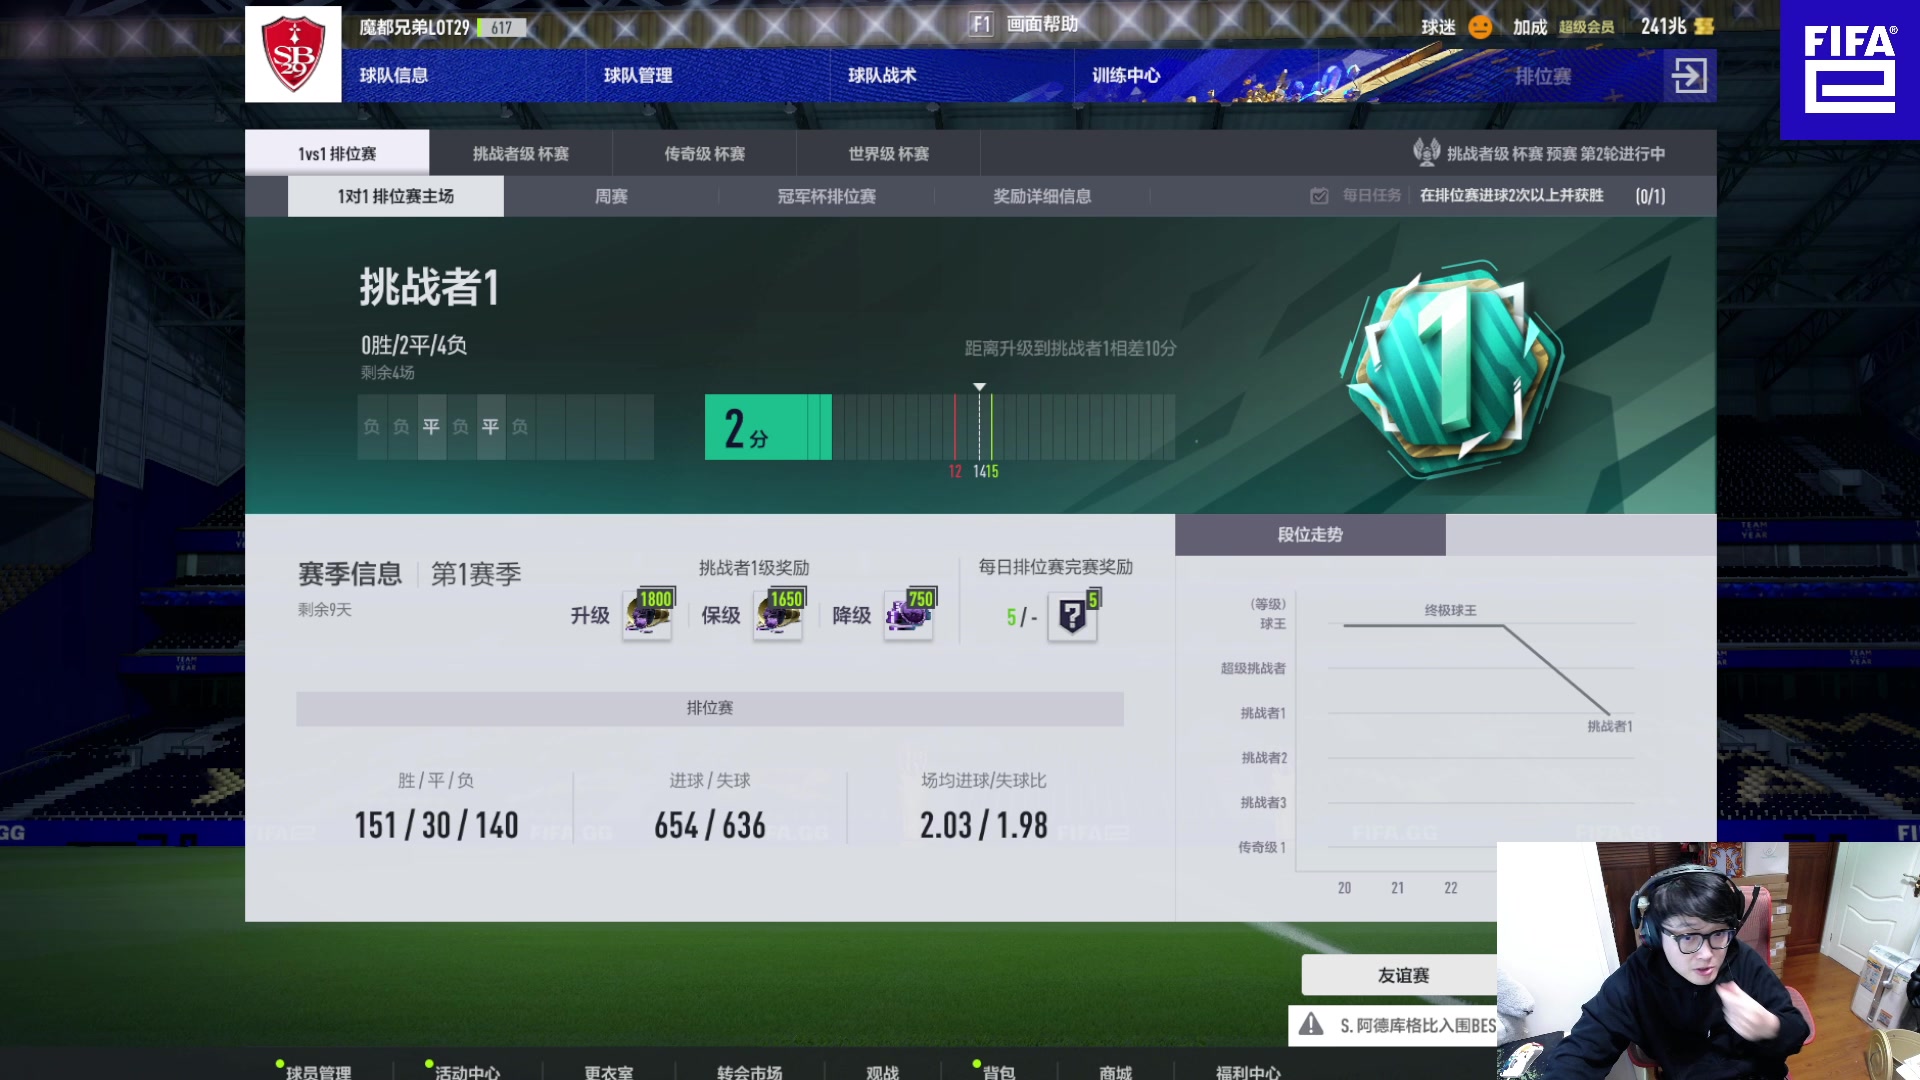Click the S.阿德库格比 news ticker message
Viewport: 1920px width, 1080px height.
(x=1418, y=1025)
